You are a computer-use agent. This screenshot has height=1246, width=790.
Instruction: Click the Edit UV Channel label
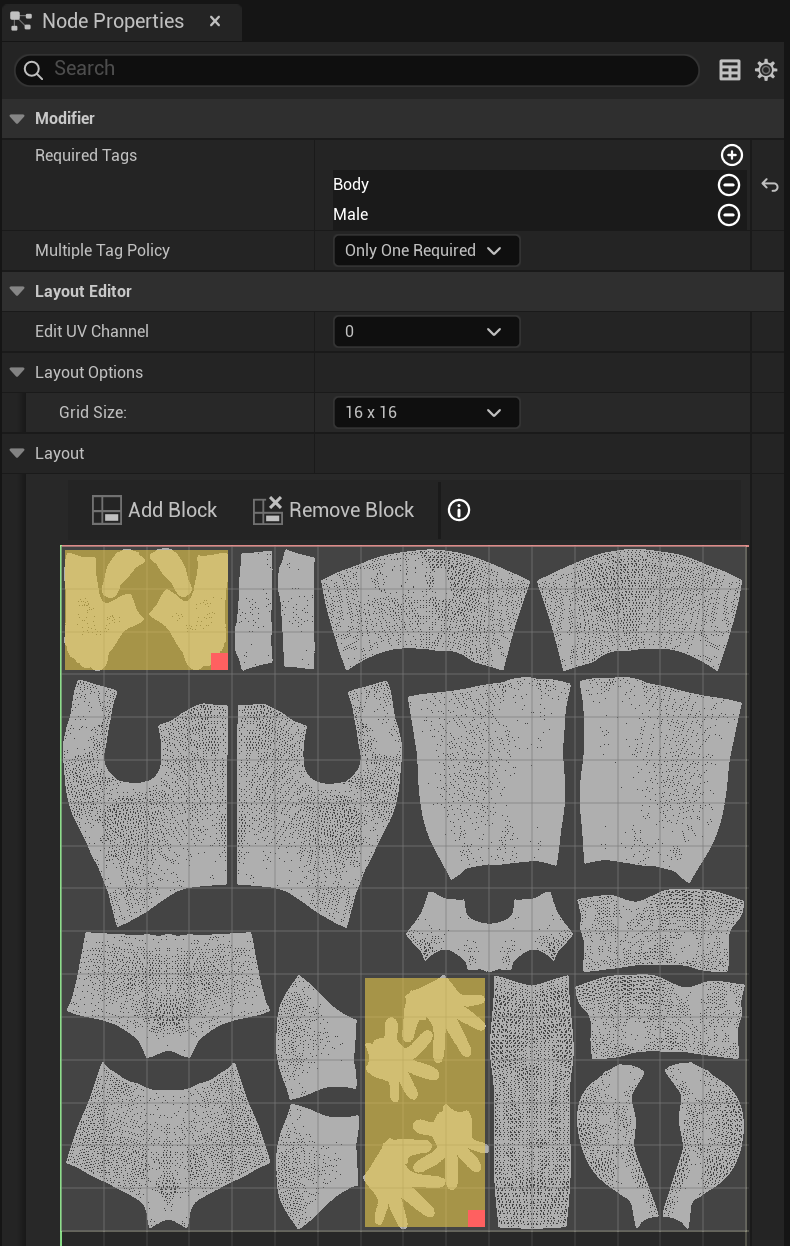pos(92,332)
